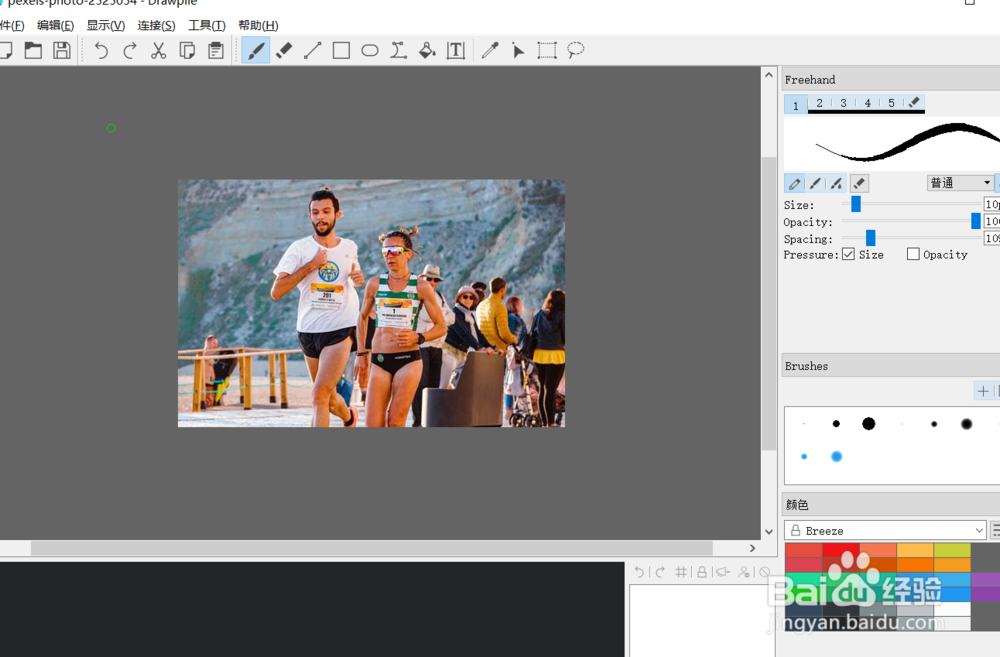Open the Breeze palette dropdown

point(885,531)
